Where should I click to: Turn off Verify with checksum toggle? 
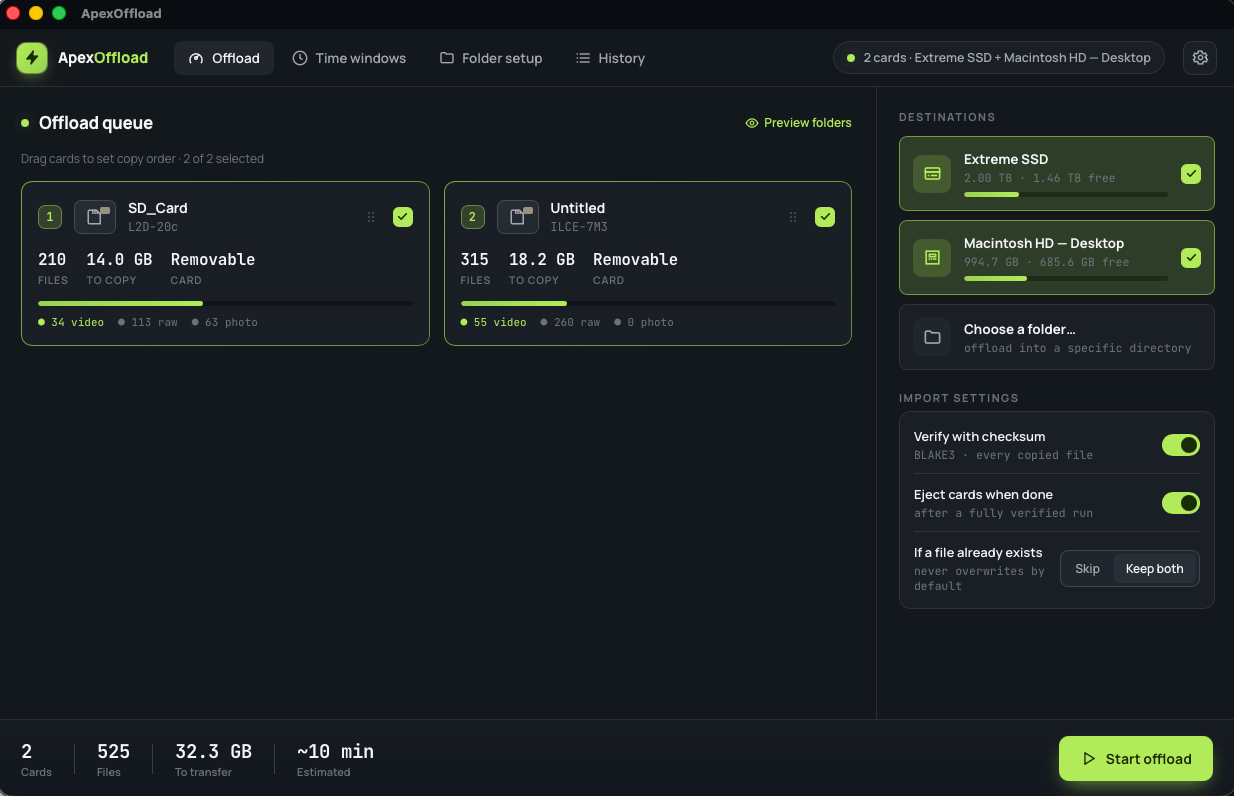point(1181,445)
